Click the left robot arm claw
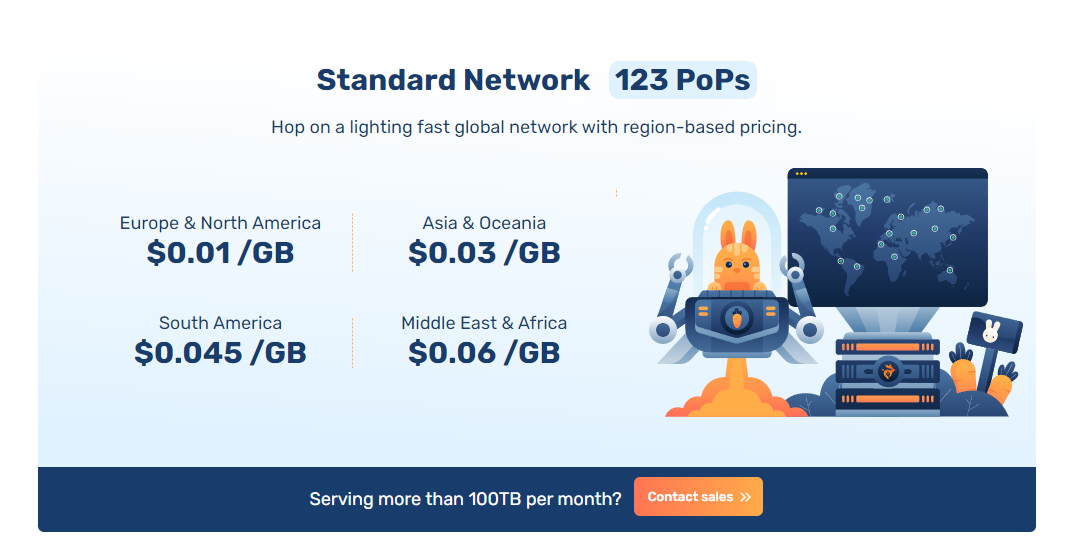 [x=678, y=266]
